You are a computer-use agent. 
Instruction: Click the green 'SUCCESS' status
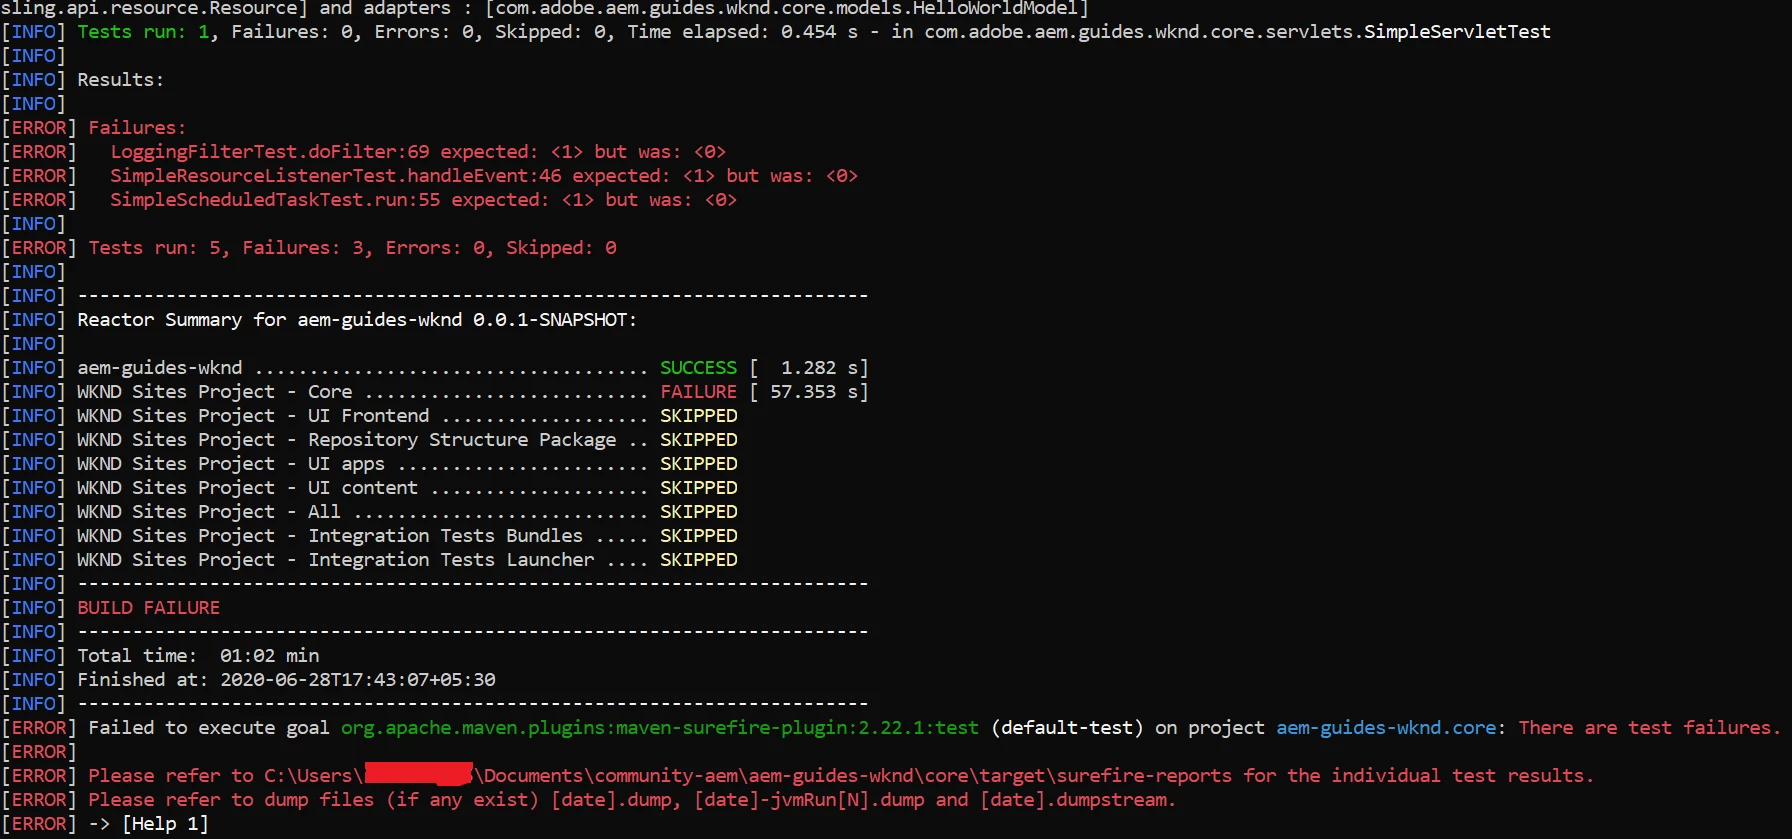(x=698, y=368)
